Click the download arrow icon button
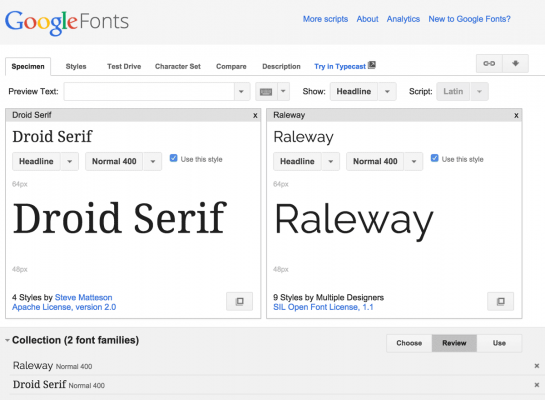Viewport: 545px width, 400px height. click(x=515, y=64)
